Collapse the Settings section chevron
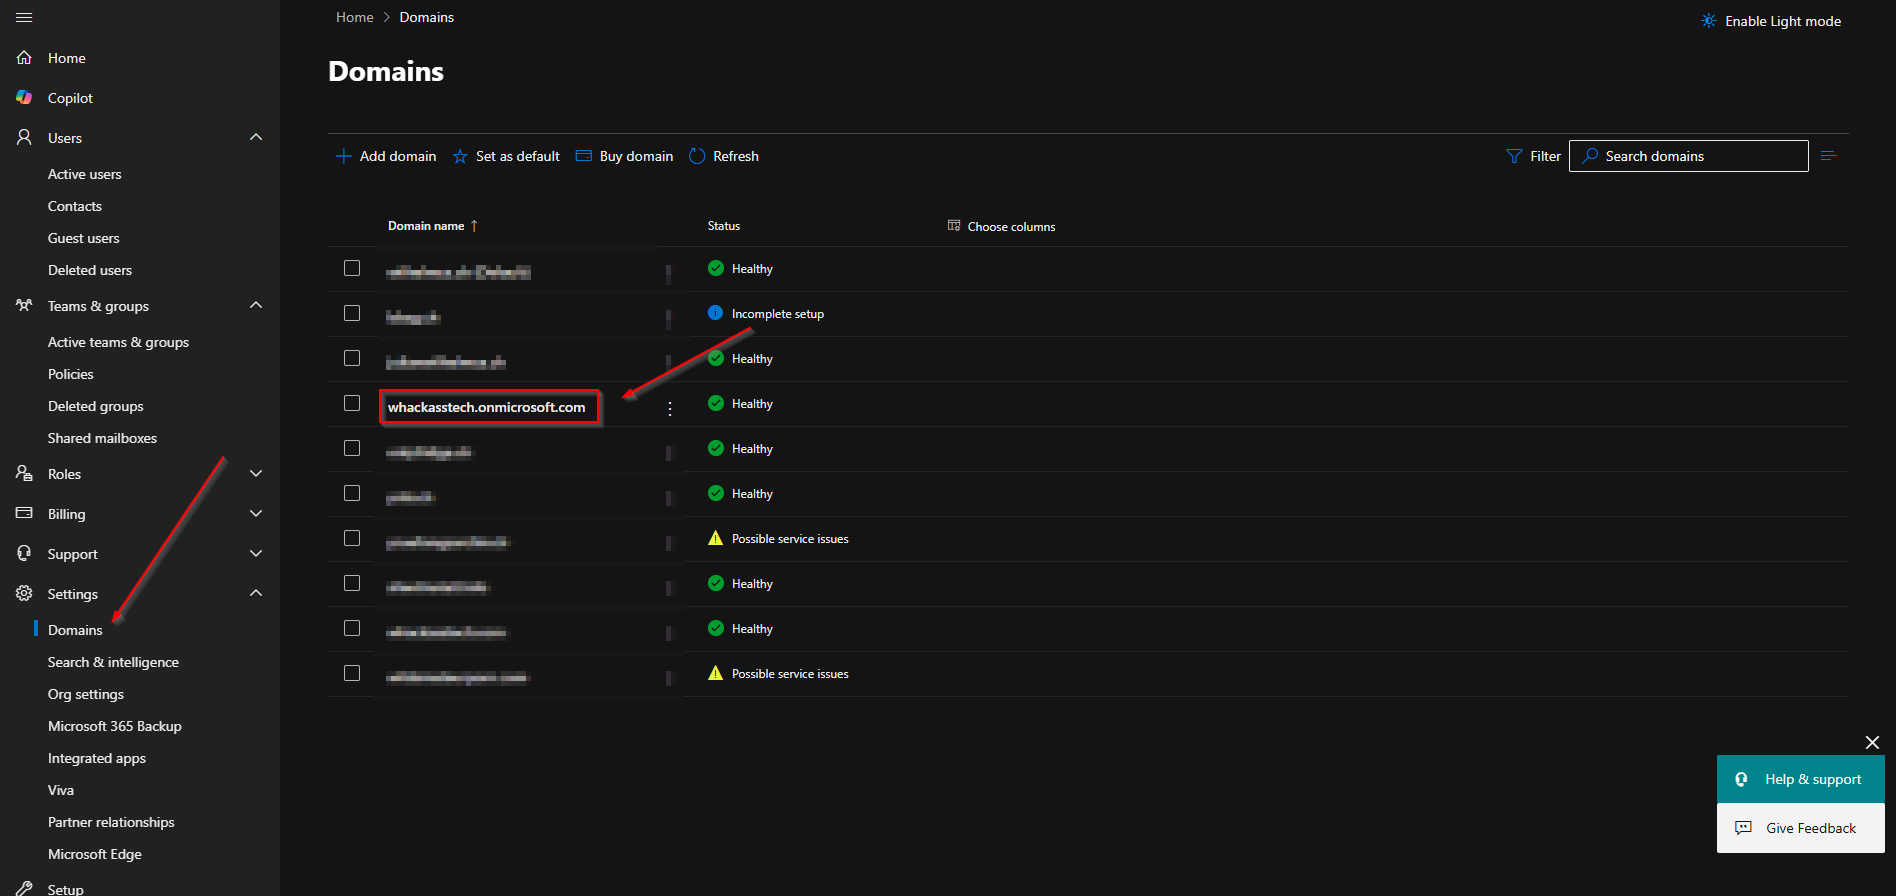1896x896 pixels. coord(256,593)
